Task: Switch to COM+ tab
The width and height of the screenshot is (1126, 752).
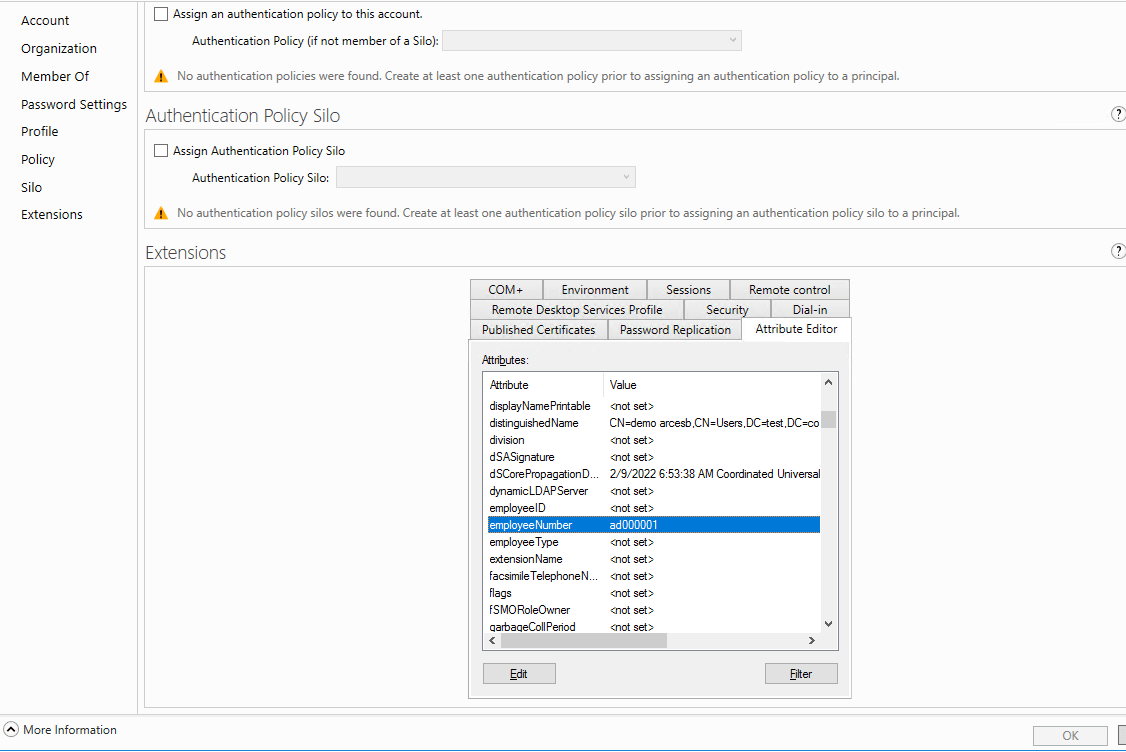Action: 506,289
